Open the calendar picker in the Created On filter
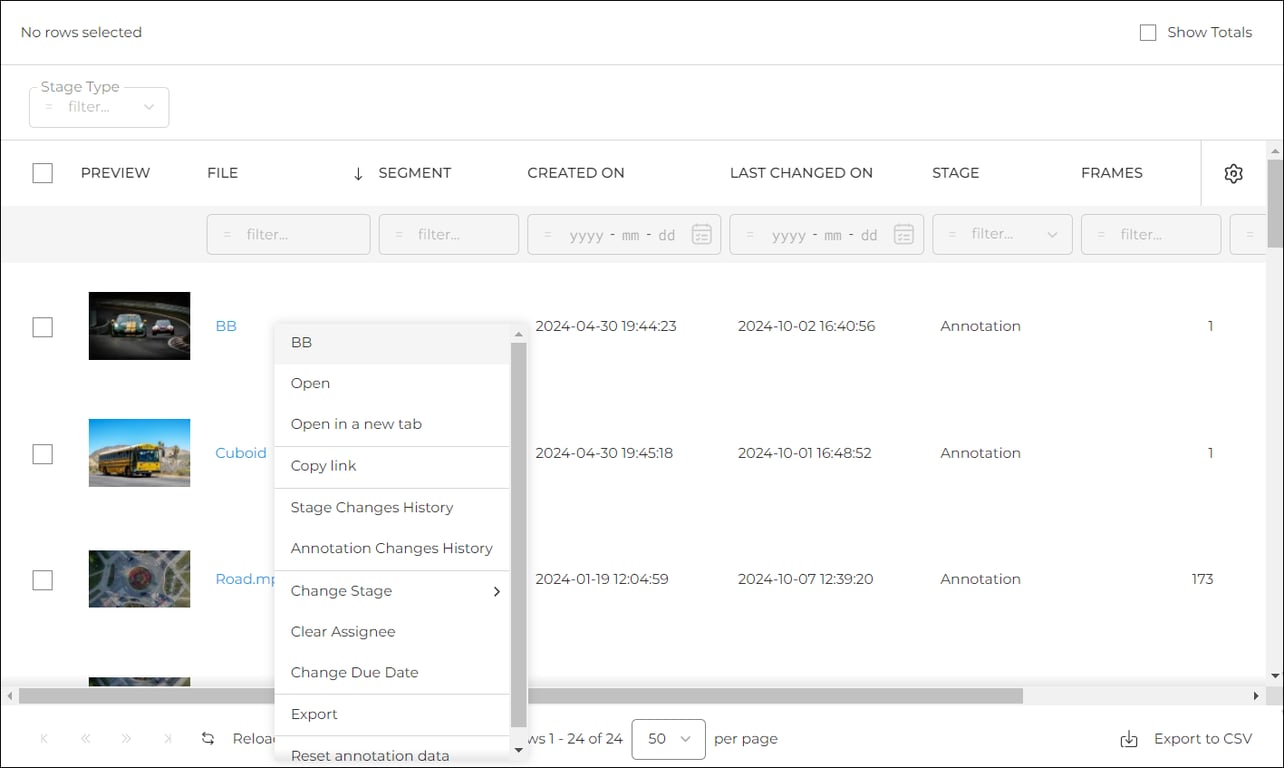This screenshot has width=1284, height=768. point(700,234)
